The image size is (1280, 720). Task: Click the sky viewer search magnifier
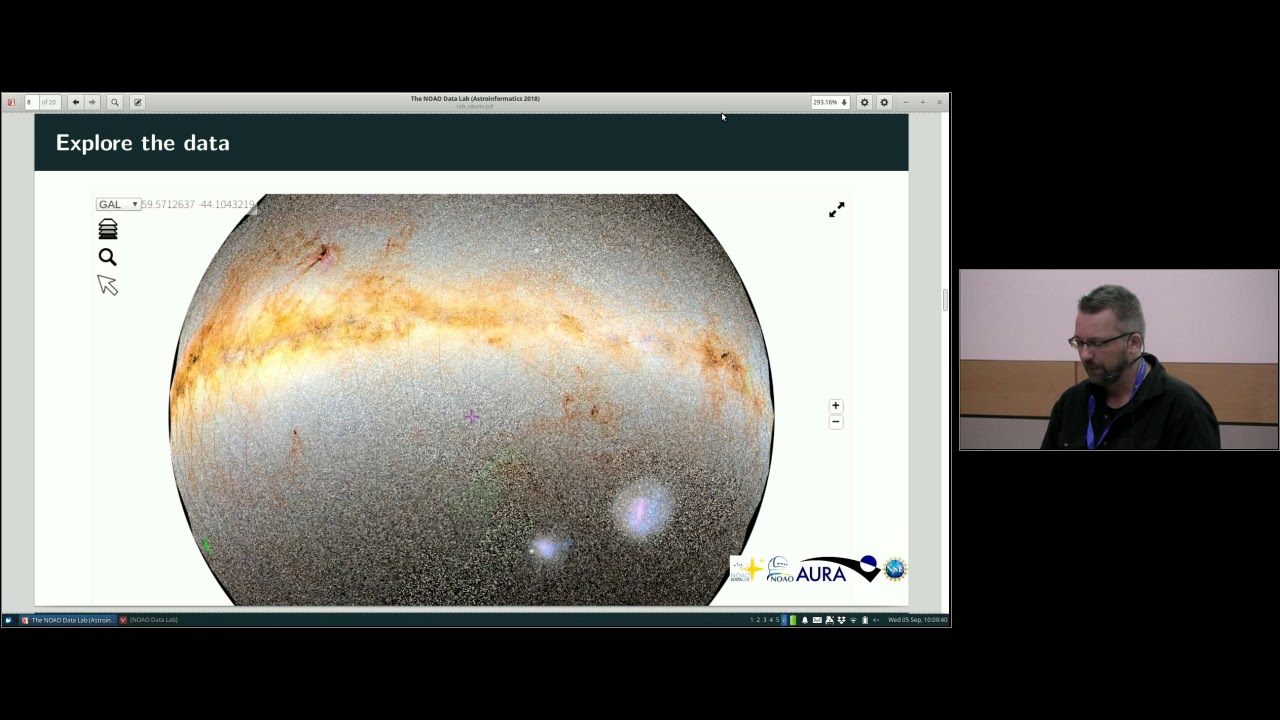pyautogui.click(x=108, y=257)
